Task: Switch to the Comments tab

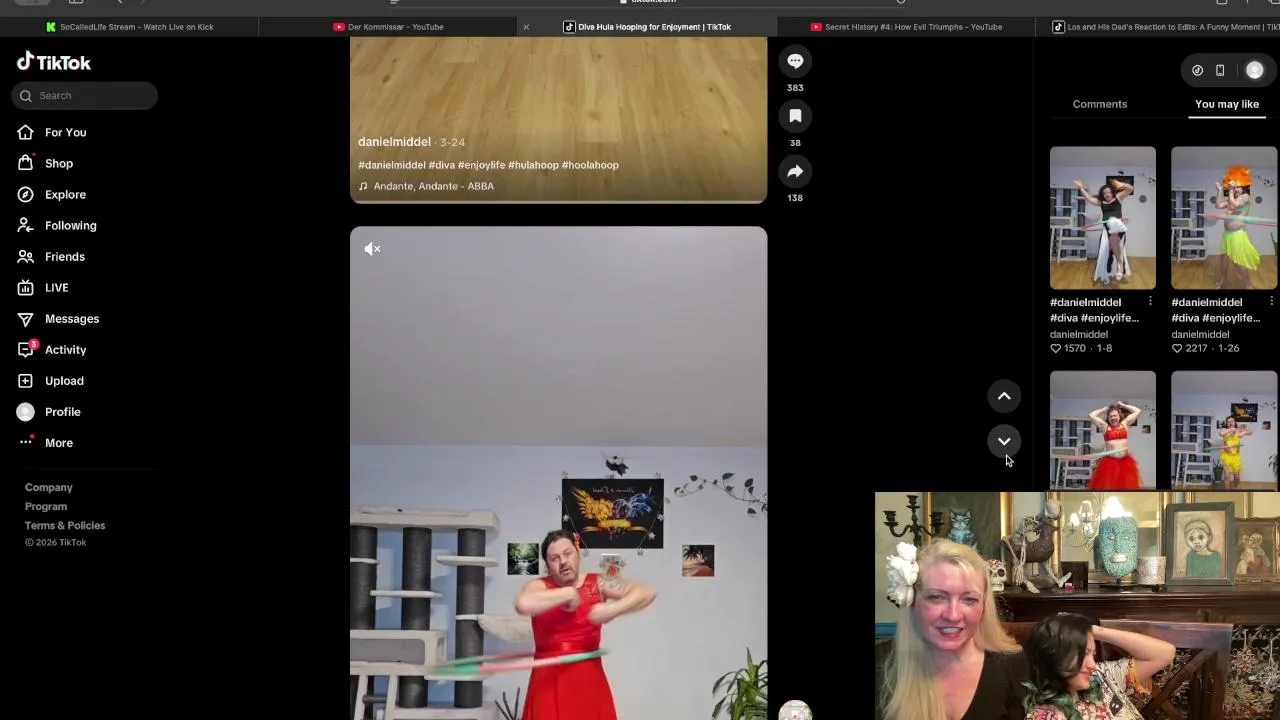Action: pyautogui.click(x=1099, y=104)
